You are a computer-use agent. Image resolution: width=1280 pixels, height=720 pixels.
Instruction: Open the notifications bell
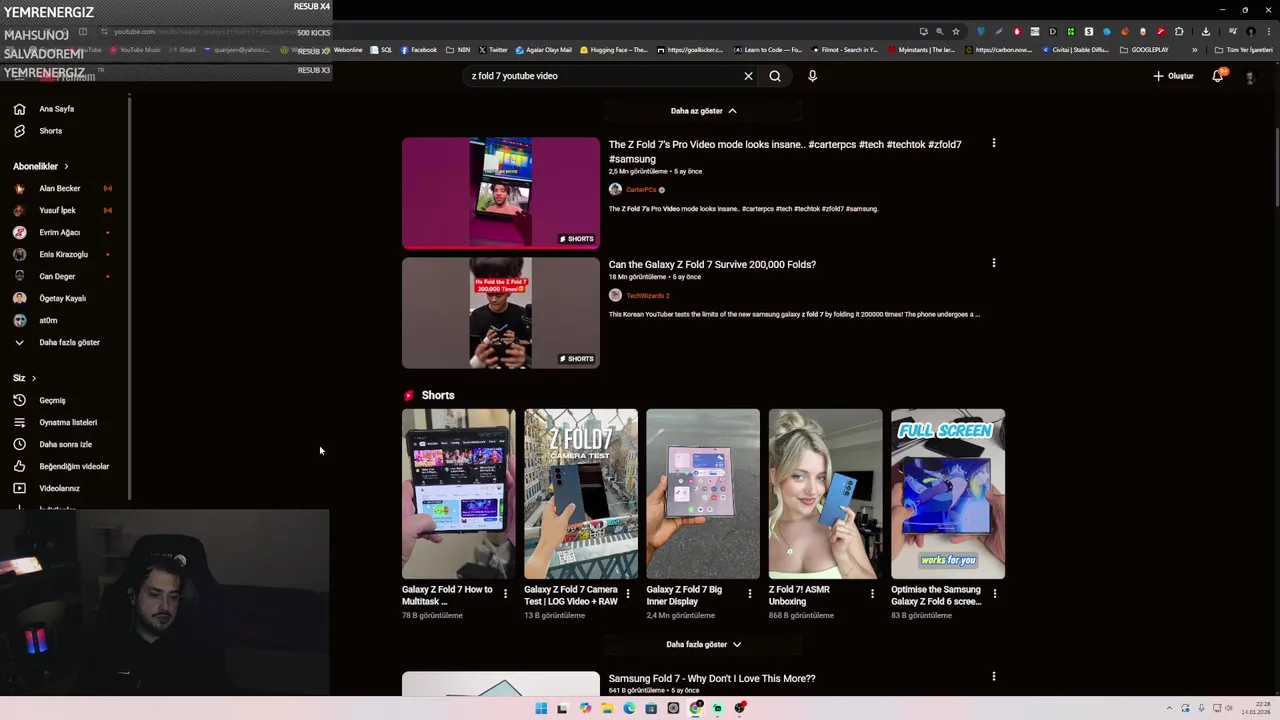tap(1218, 76)
